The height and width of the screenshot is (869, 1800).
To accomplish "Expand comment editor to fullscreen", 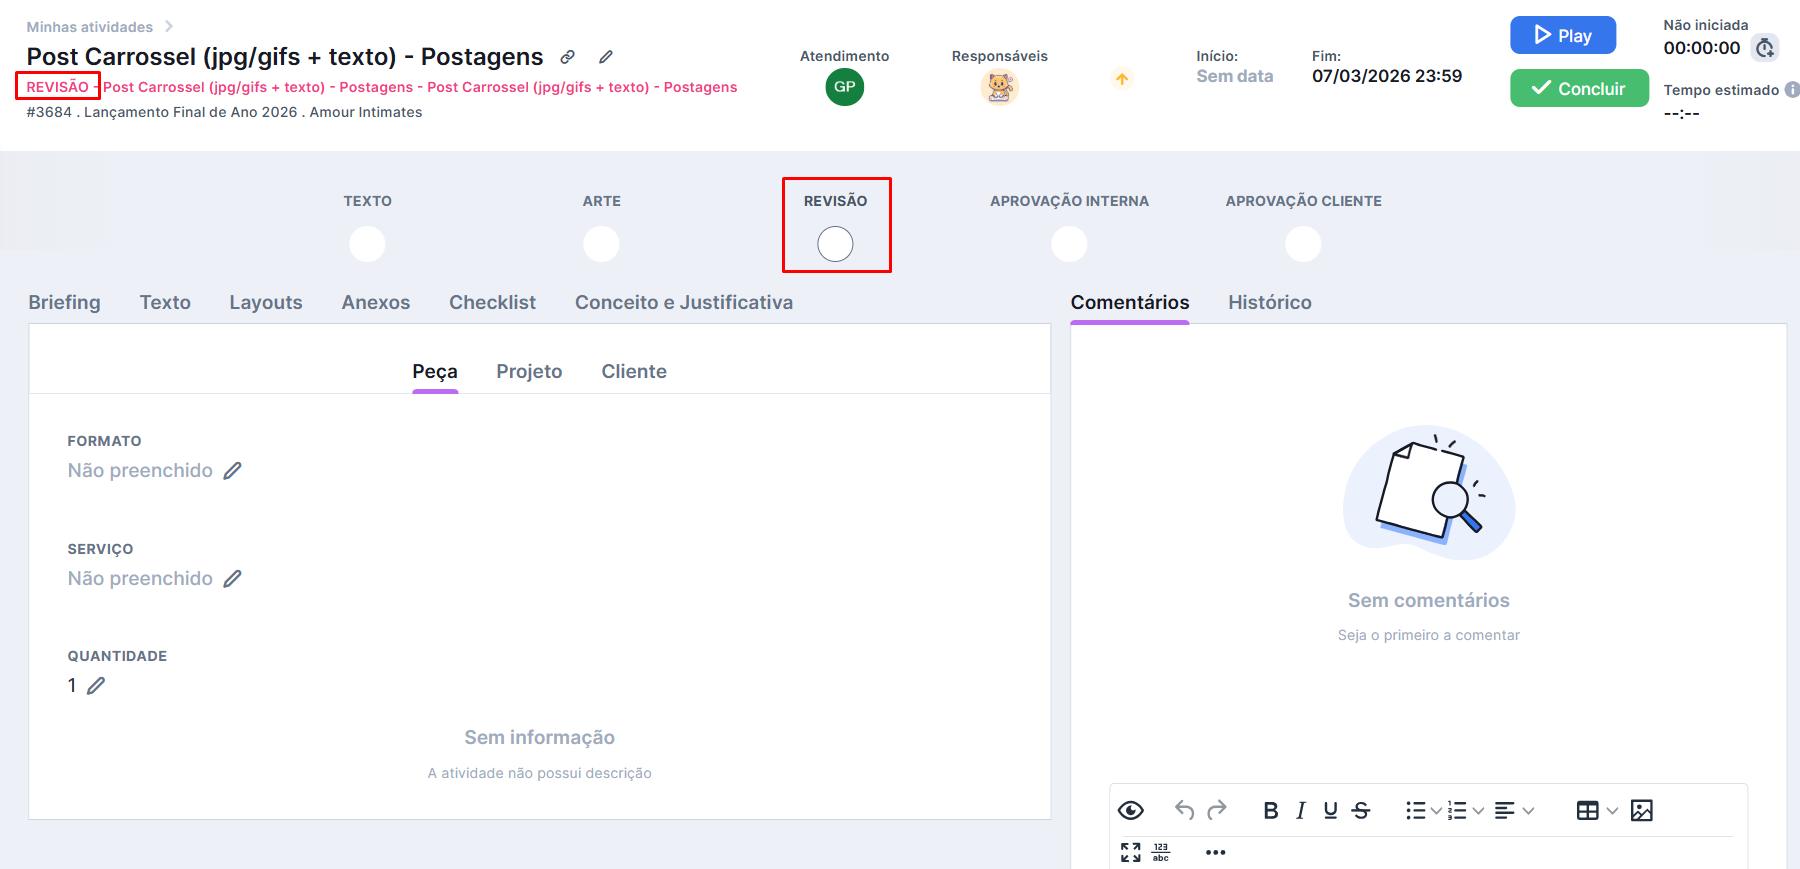I will (1130, 852).
